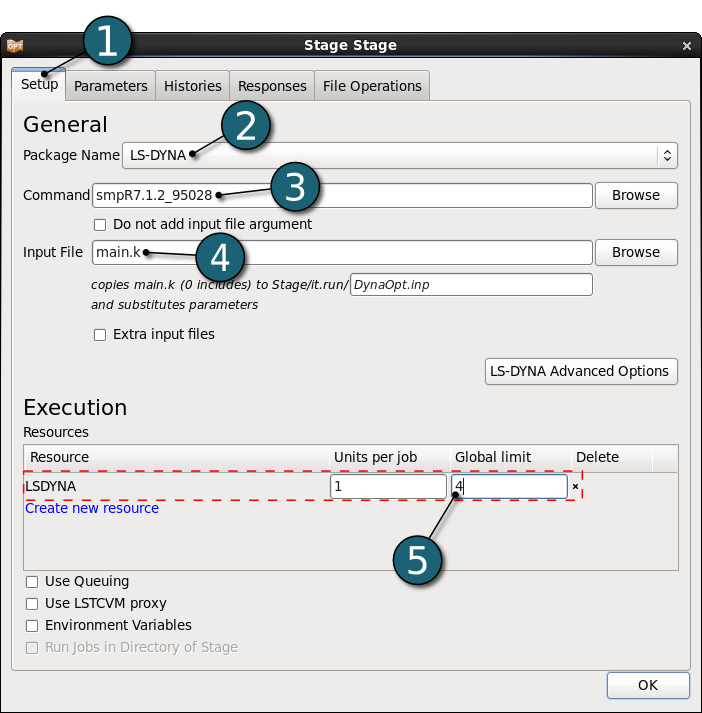The image size is (702, 713).
Task: Enable Do not add input file argument
Action: pos(100,225)
